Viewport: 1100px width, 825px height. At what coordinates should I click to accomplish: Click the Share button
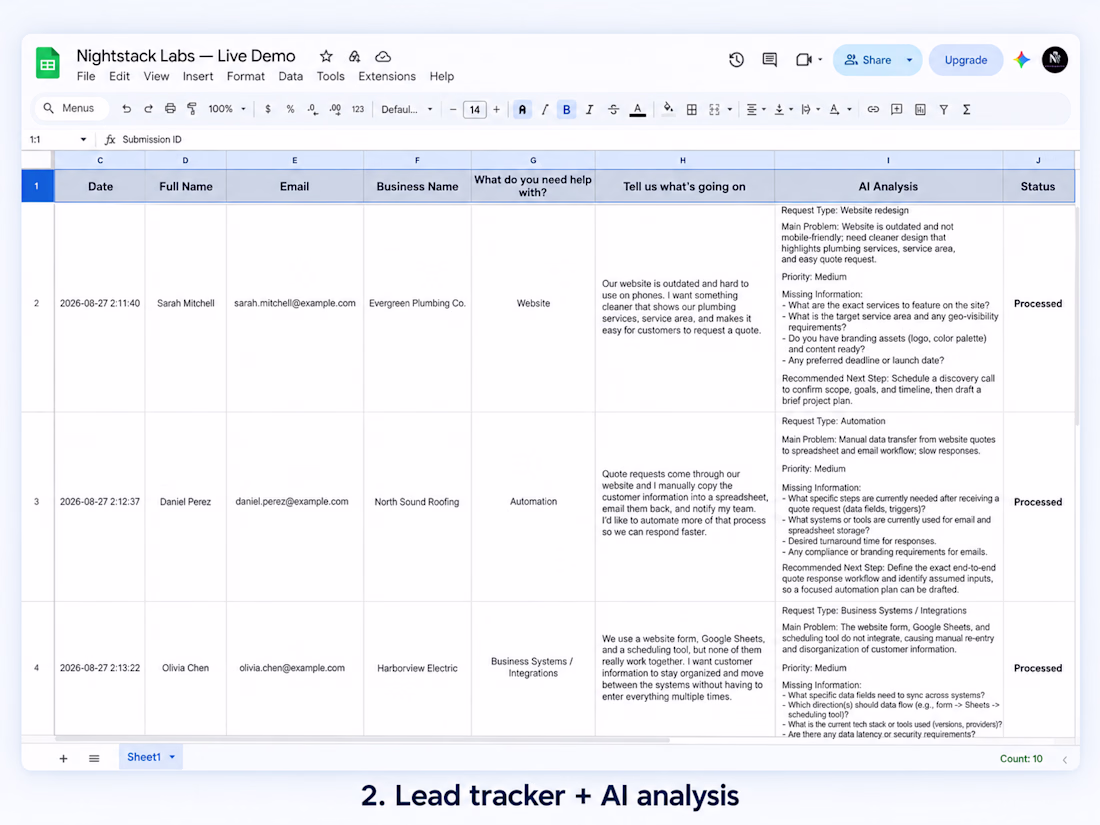coord(868,60)
